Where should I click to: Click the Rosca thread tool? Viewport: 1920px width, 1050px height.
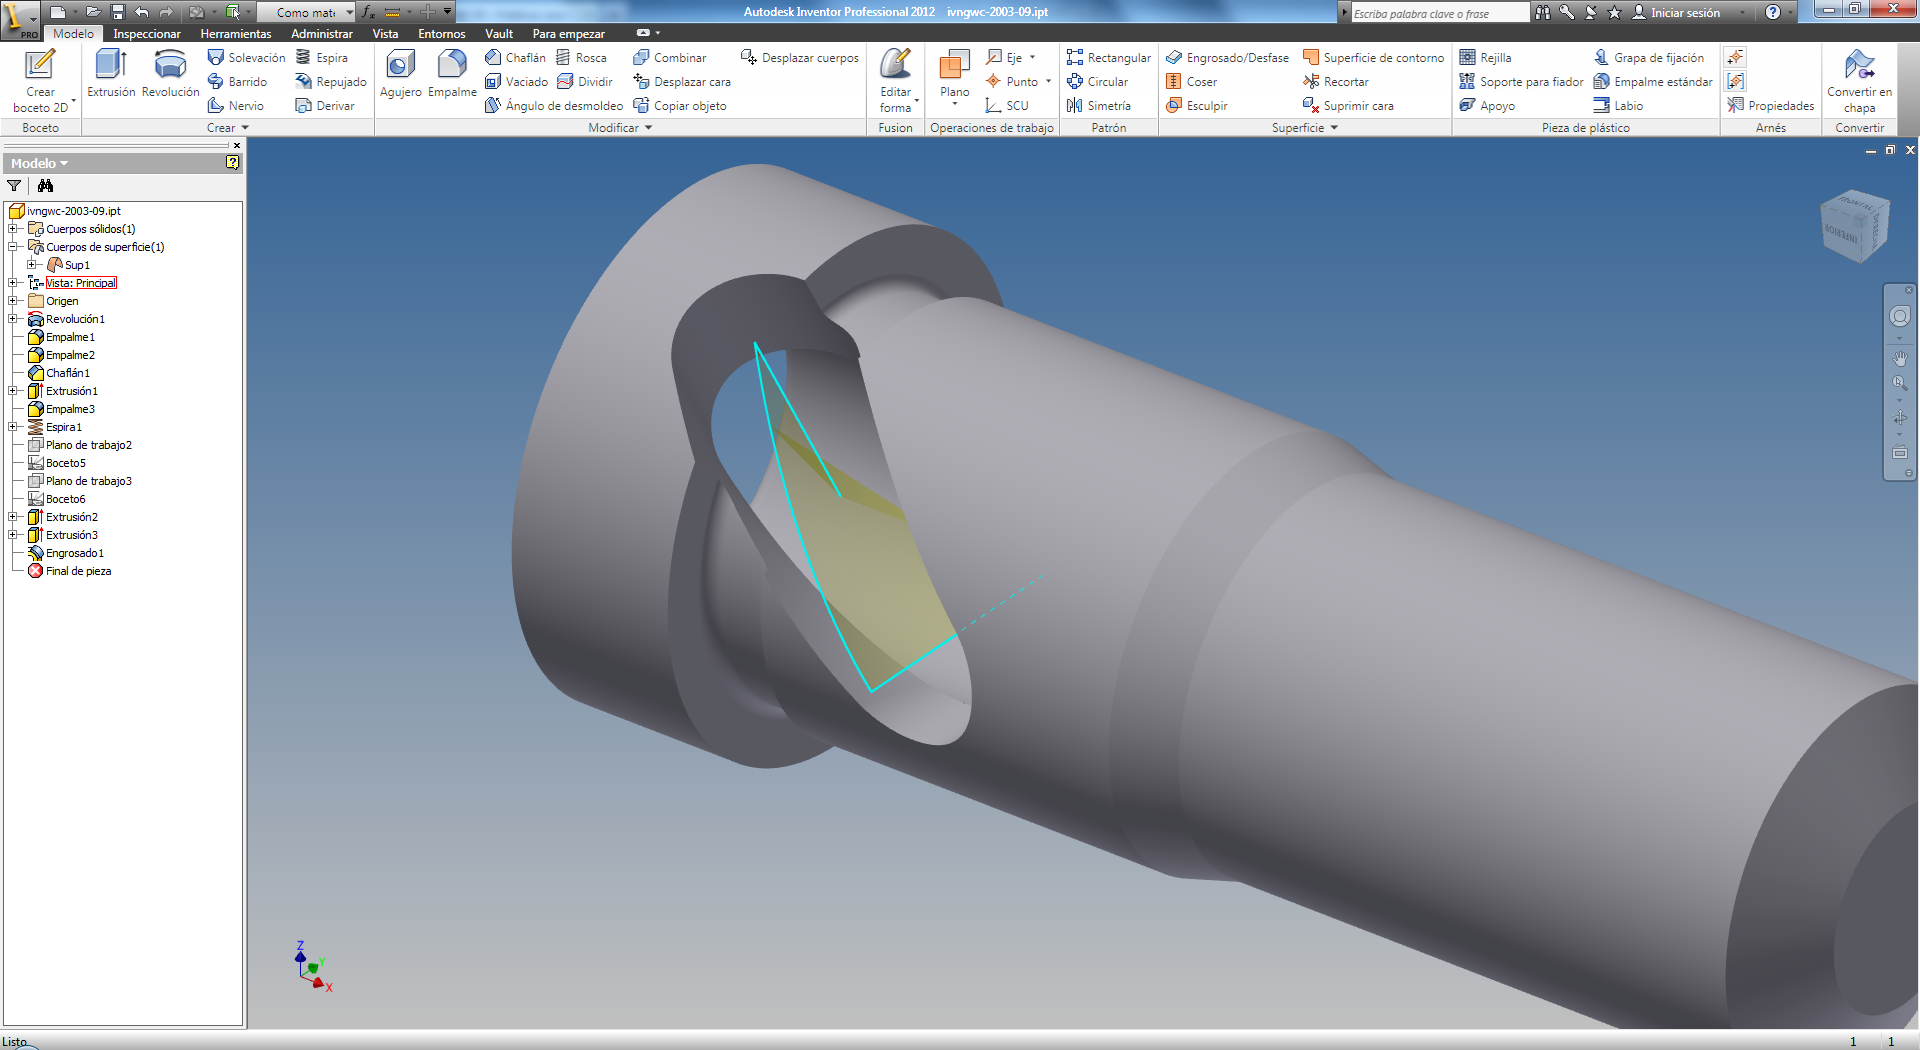point(581,57)
